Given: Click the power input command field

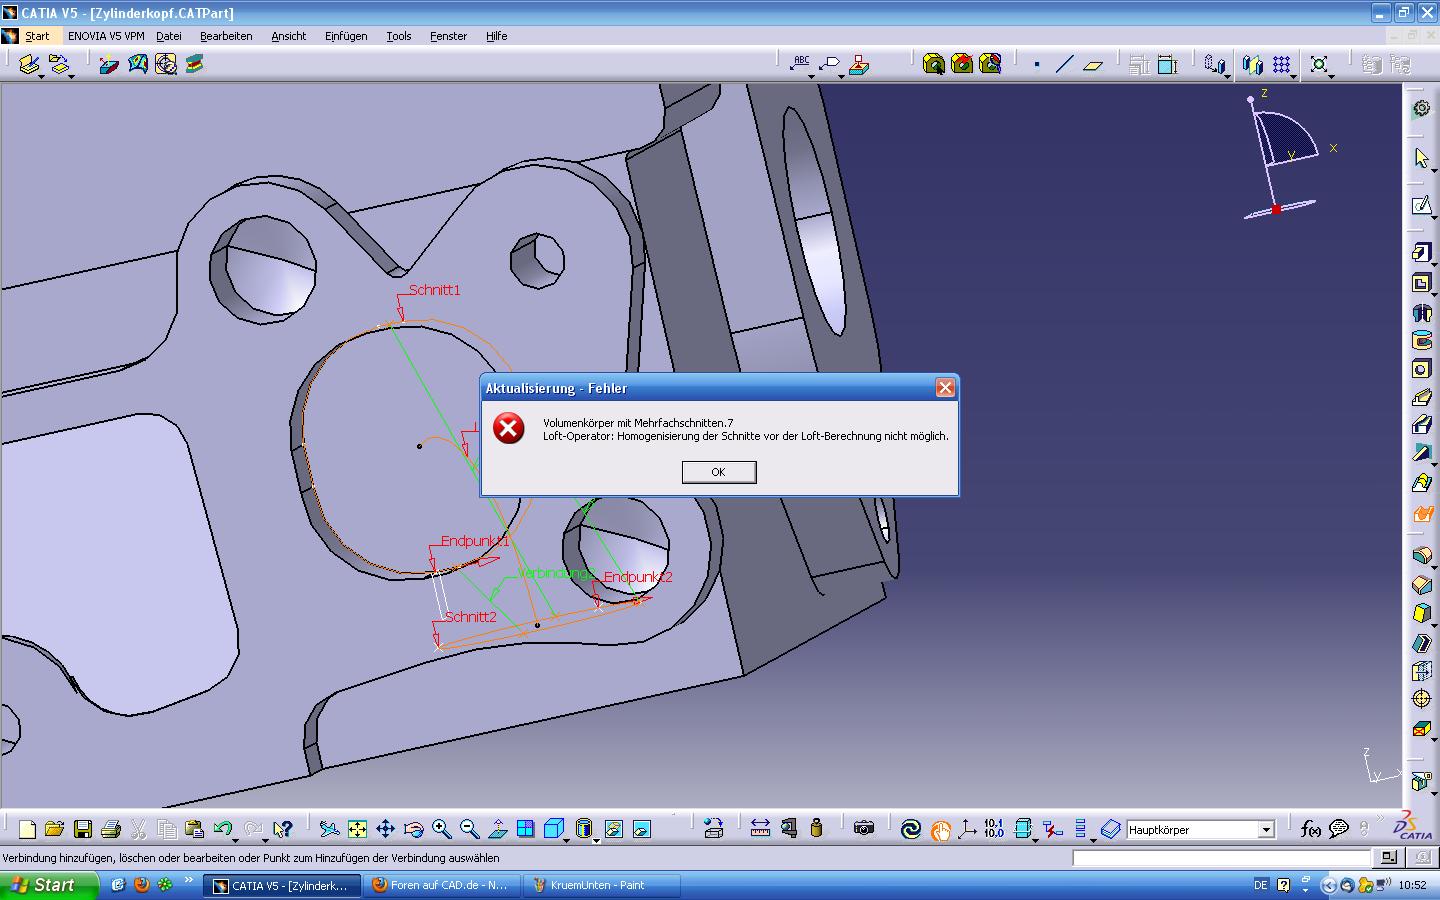Looking at the screenshot, I should [1221, 857].
